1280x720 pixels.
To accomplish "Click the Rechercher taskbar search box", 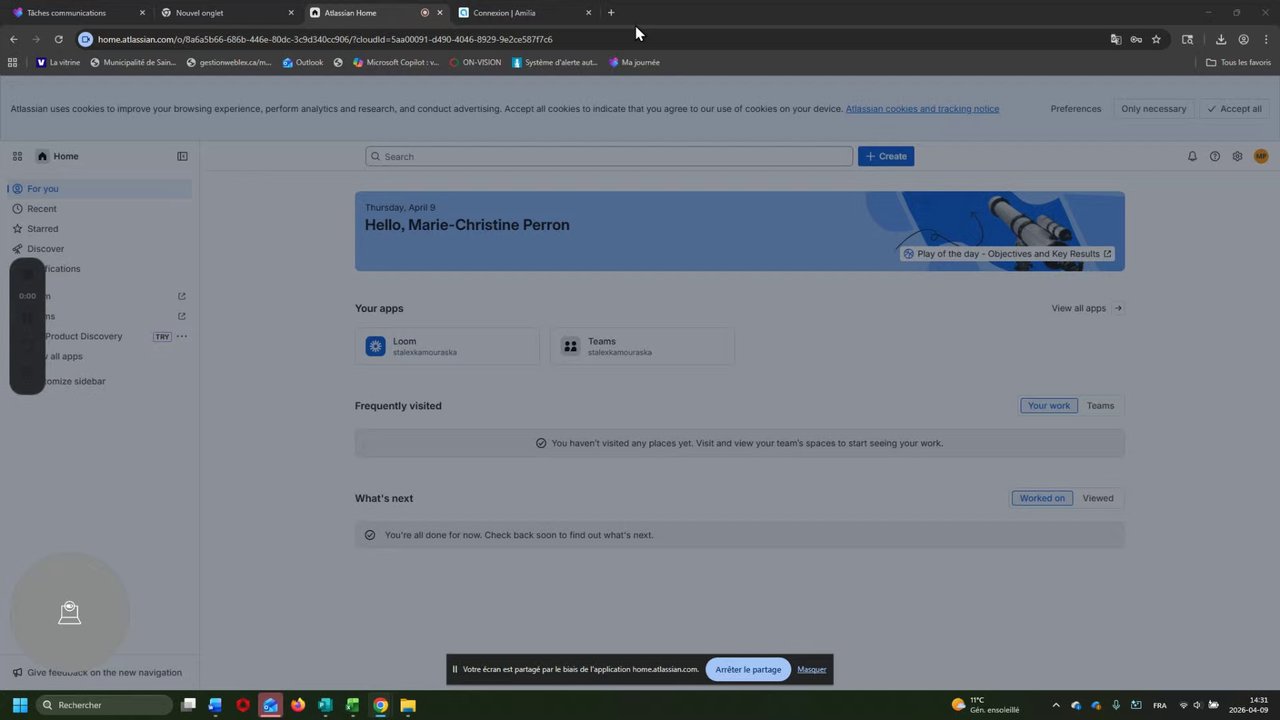I will [105, 705].
